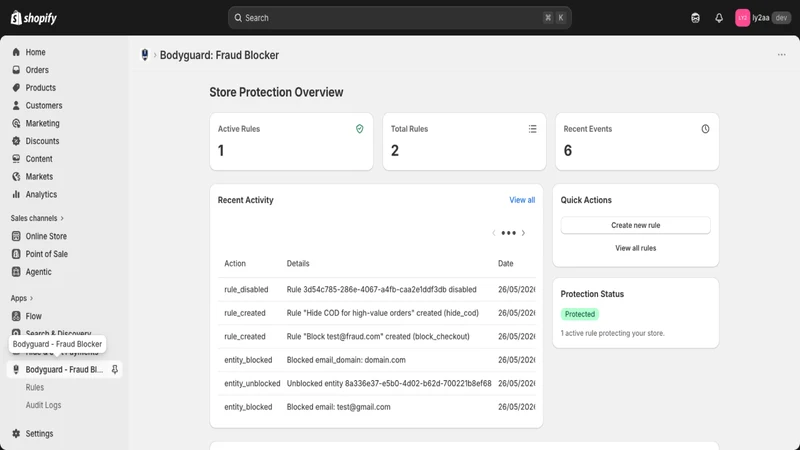Click the Flow app icon

[x=16, y=316]
